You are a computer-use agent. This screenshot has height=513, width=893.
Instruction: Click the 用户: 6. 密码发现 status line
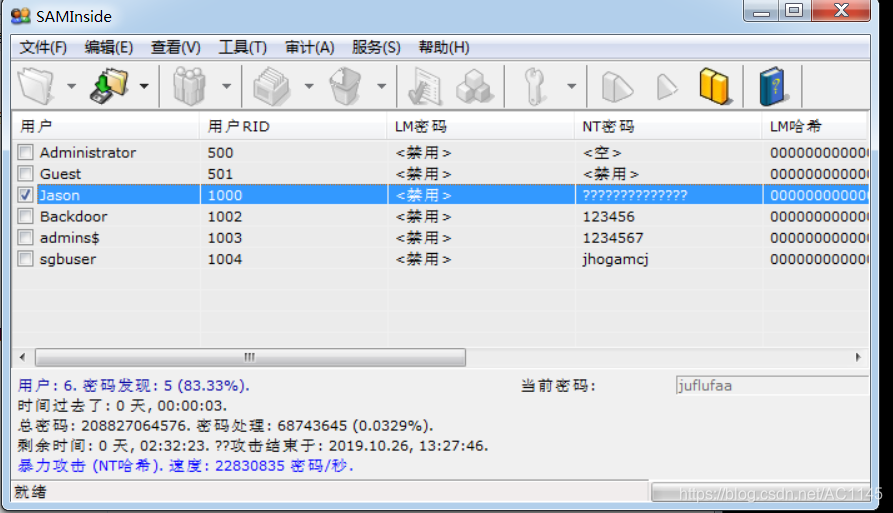point(134,385)
